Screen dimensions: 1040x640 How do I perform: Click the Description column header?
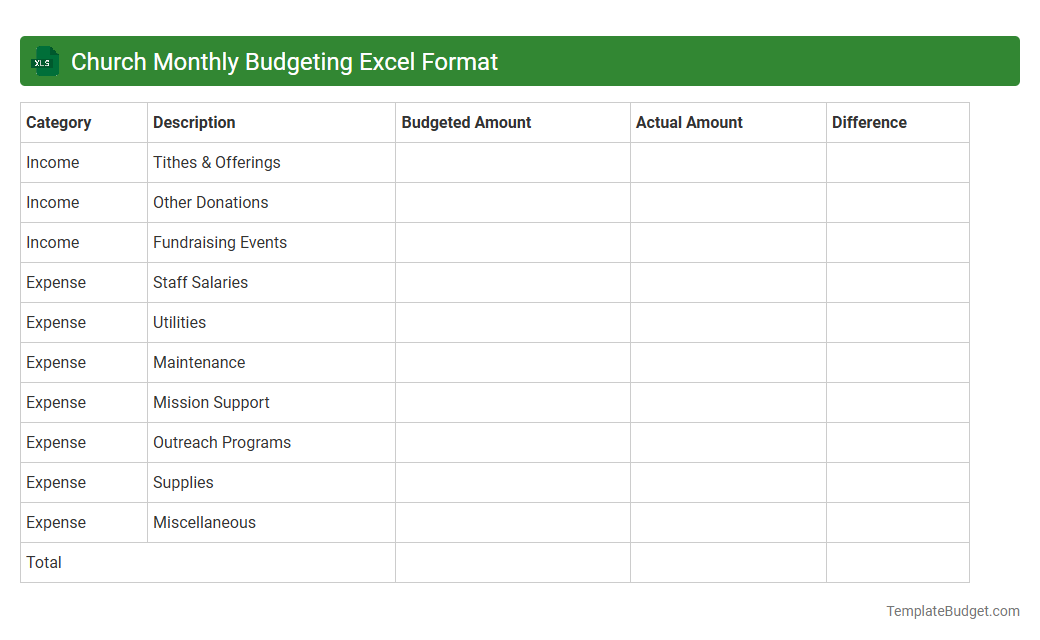tap(194, 122)
